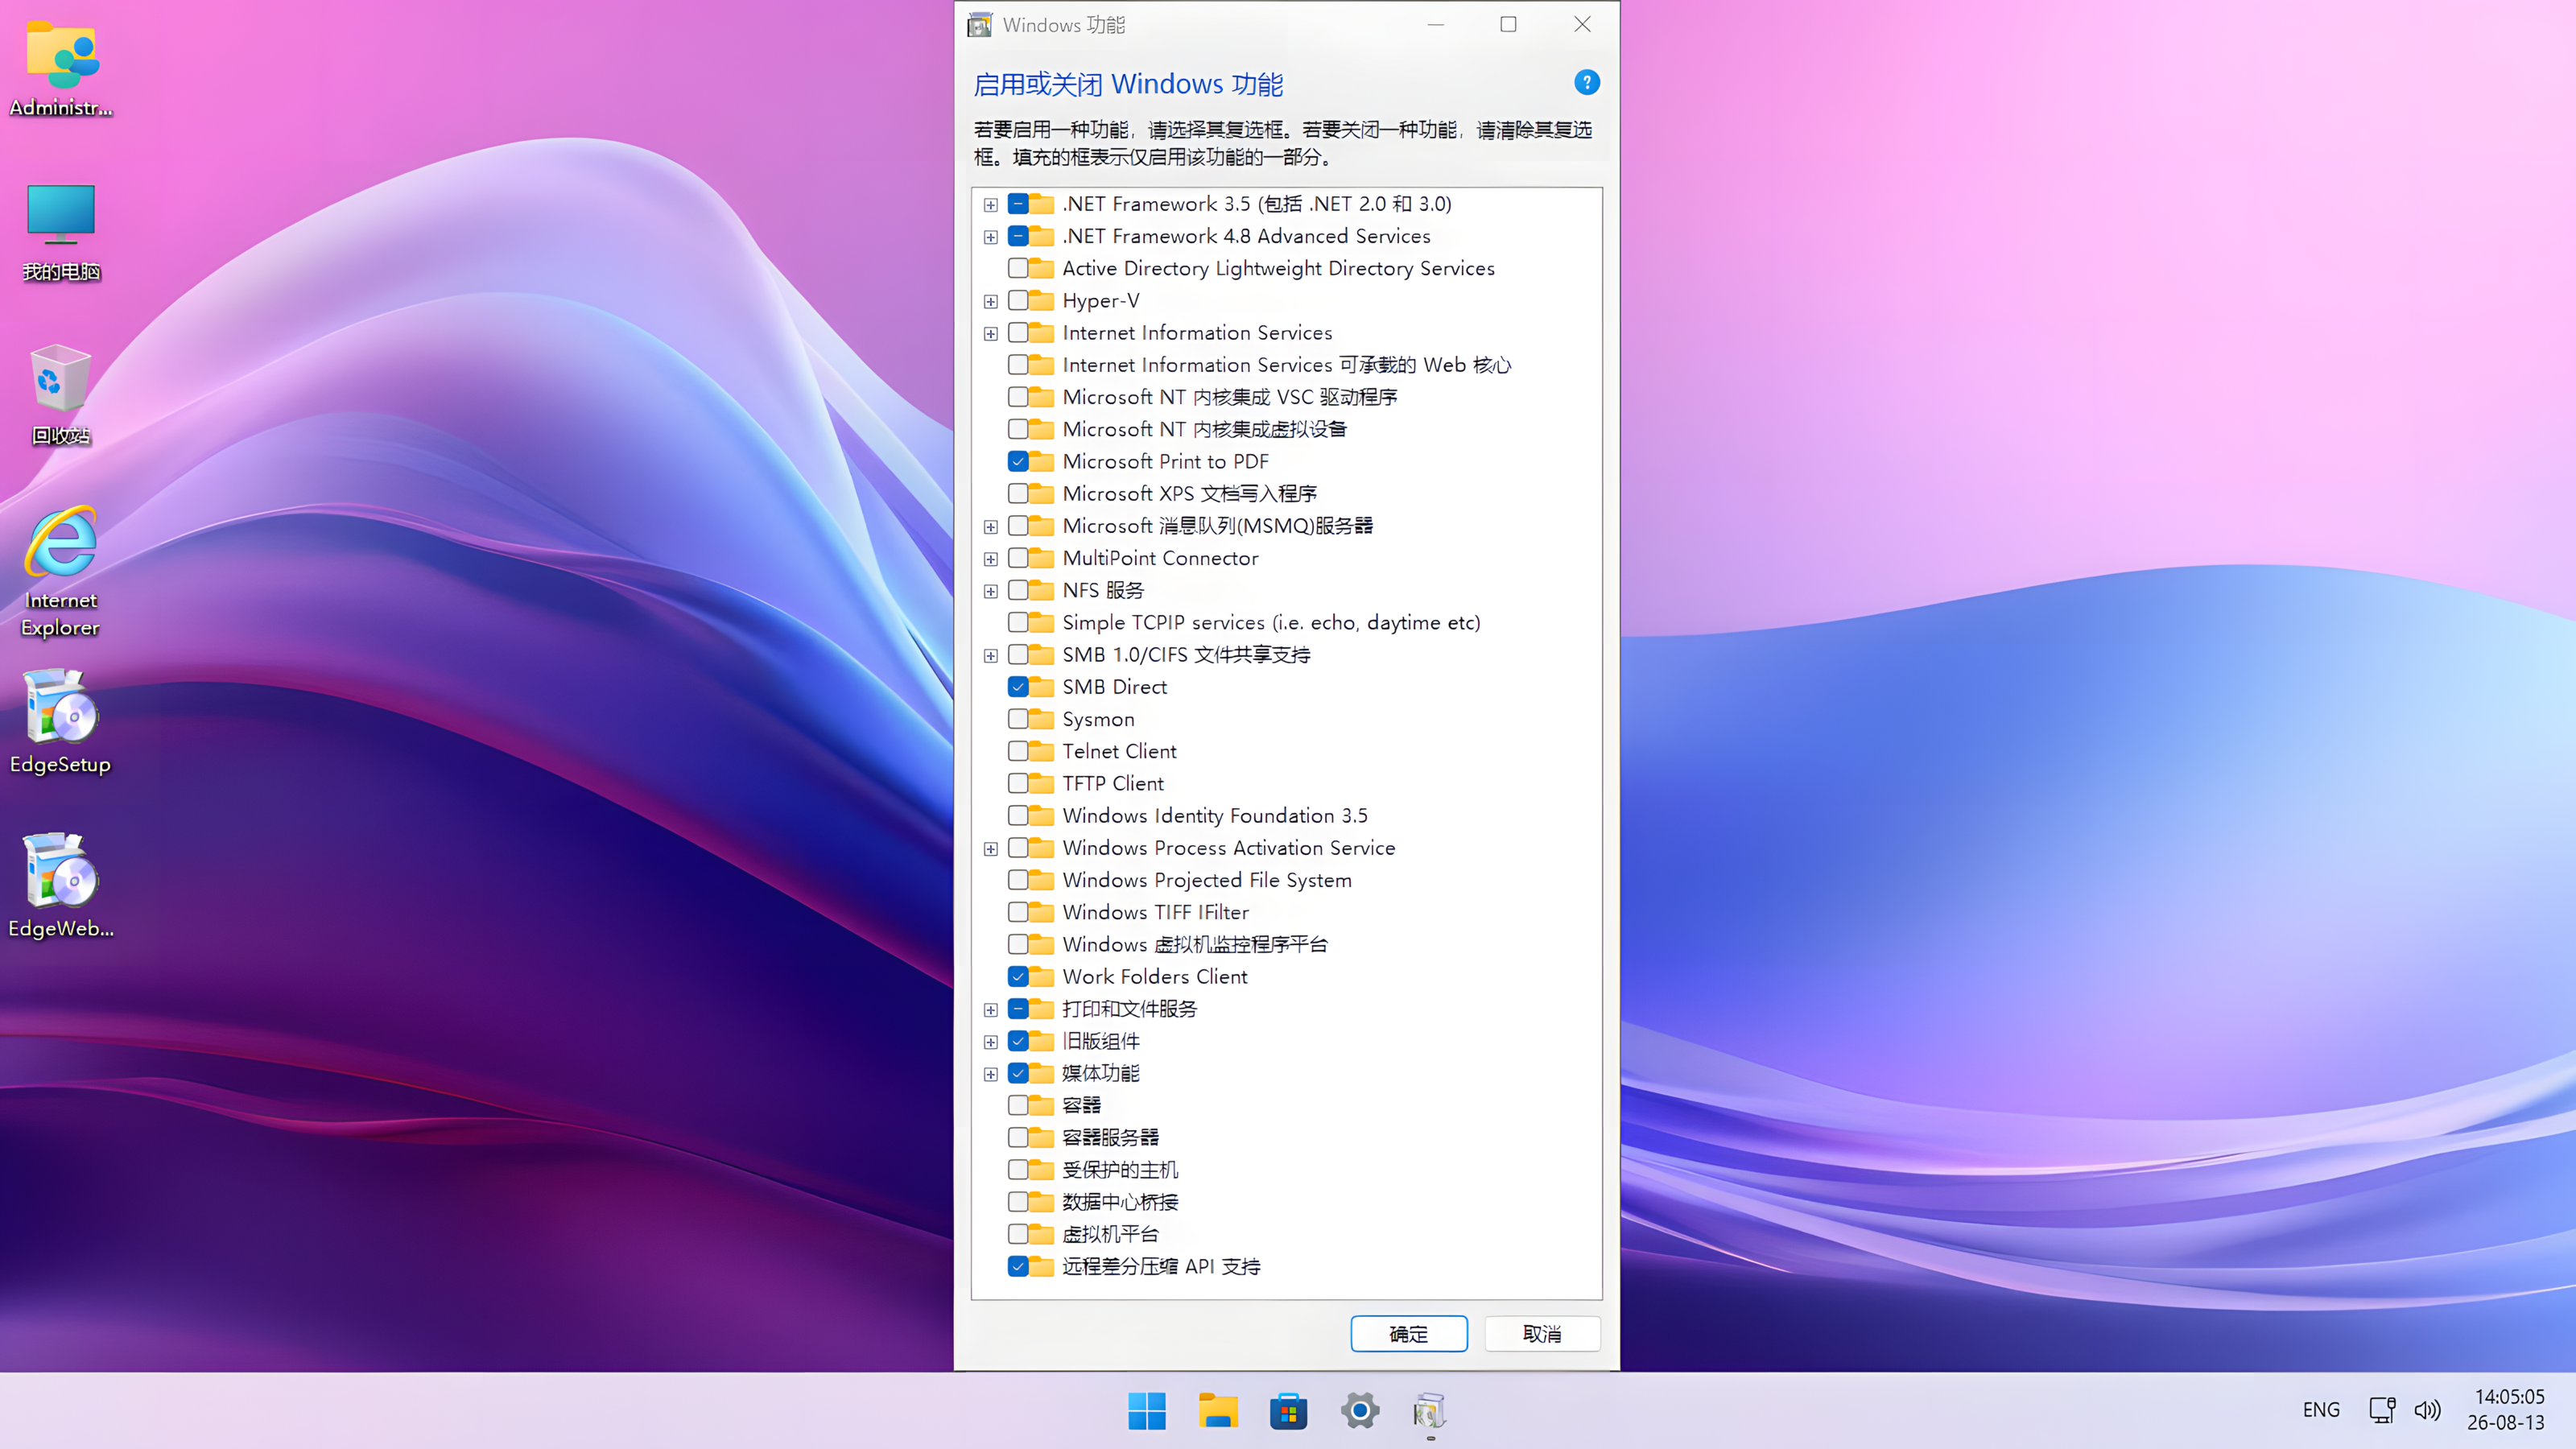
Task: Expand the Hyper-V tree node
Action: [x=991, y=301]
